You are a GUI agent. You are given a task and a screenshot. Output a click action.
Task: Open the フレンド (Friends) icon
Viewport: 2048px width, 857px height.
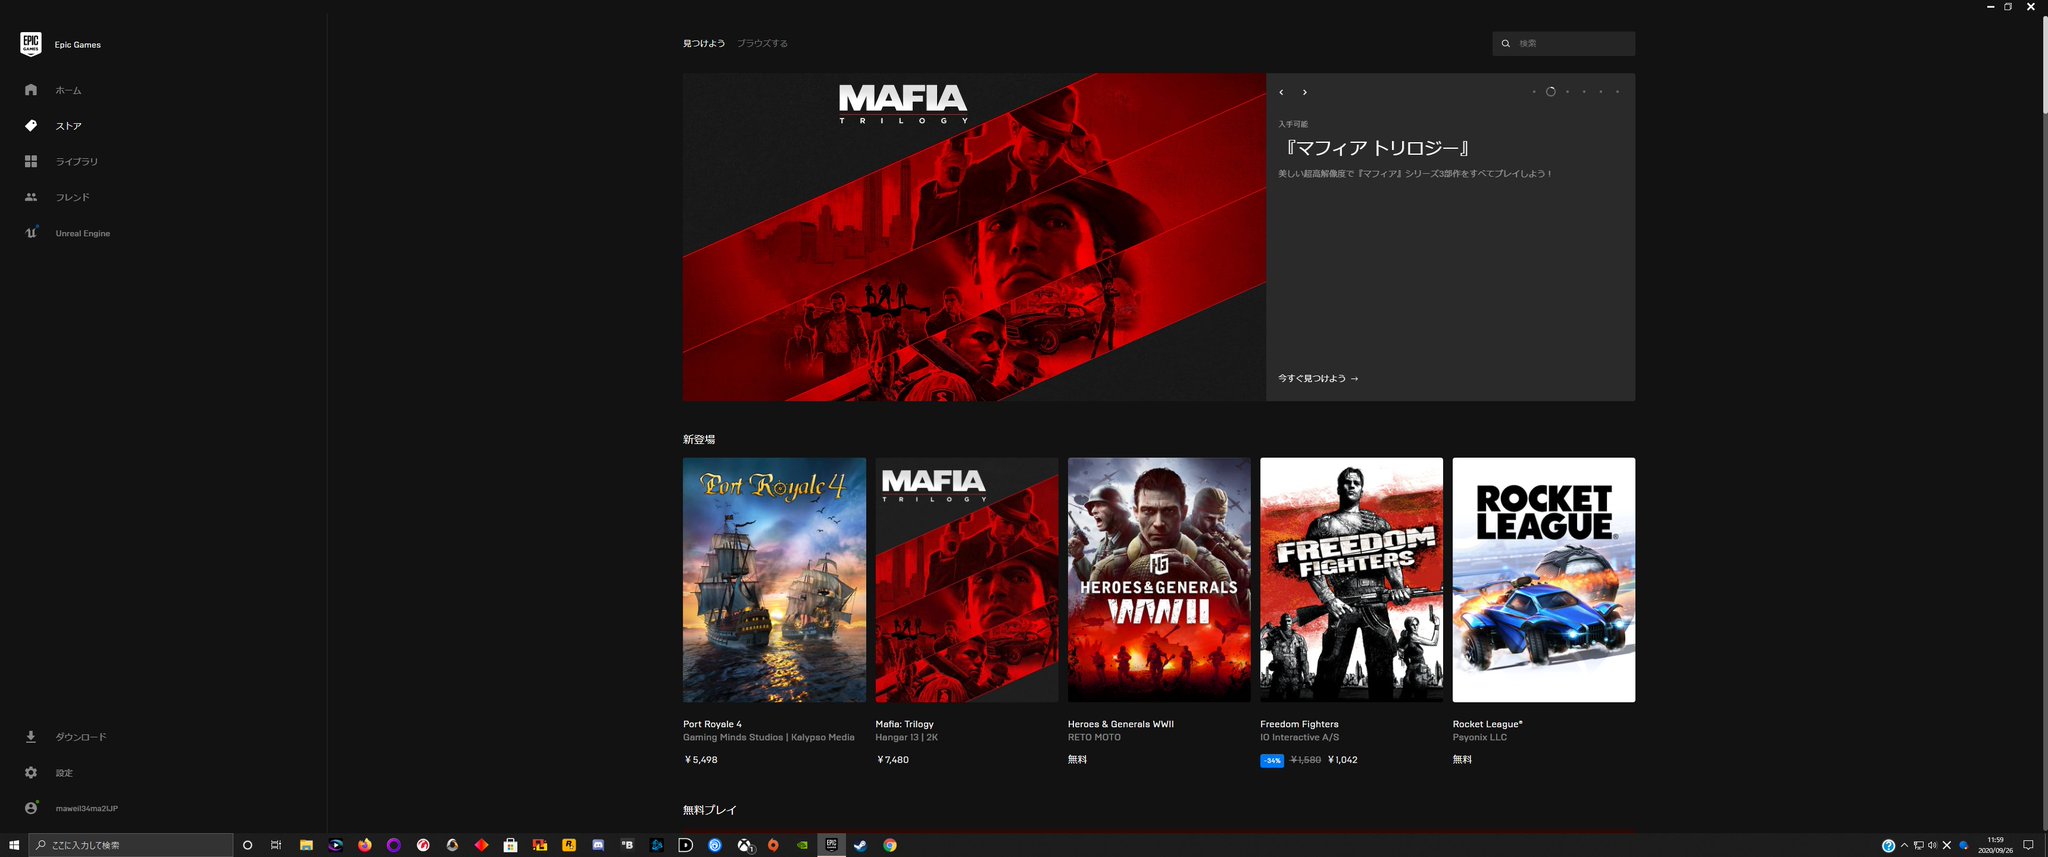pos(31,197)
